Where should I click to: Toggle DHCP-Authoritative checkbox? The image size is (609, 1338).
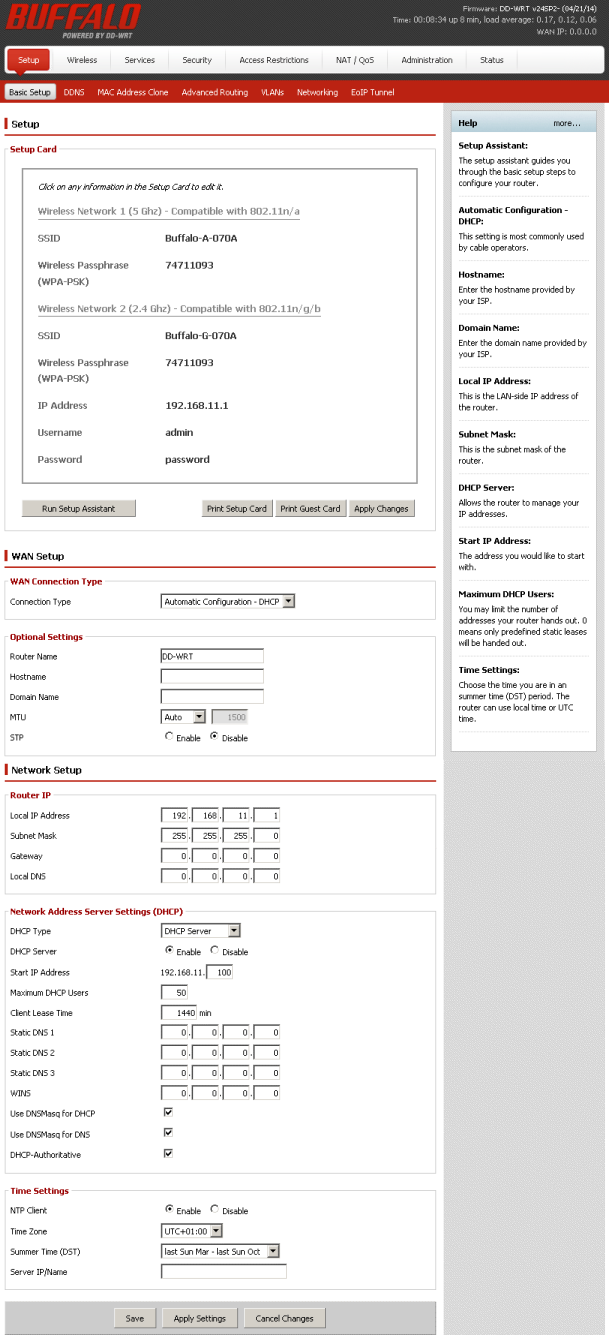(x=168, y=1153)
